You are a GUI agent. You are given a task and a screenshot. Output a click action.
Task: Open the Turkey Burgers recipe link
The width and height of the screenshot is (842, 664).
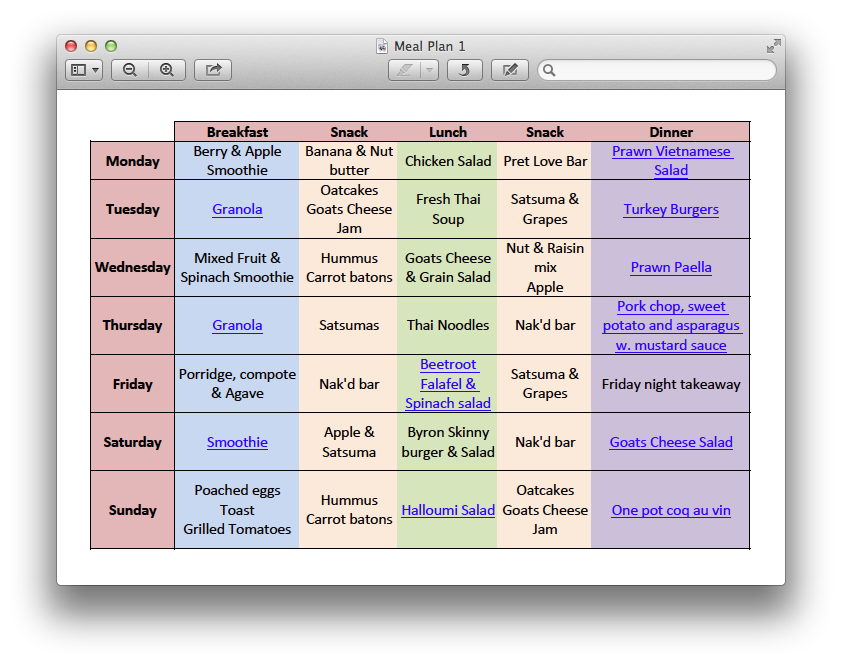(x=671, y=209)
